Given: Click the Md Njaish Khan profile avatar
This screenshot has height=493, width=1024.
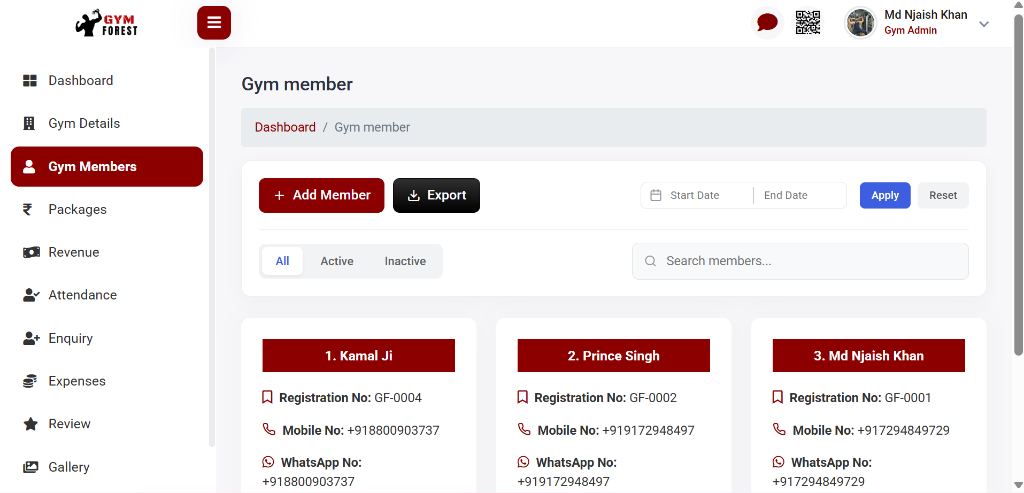Looking at the screenshot, I should point(860,24).
